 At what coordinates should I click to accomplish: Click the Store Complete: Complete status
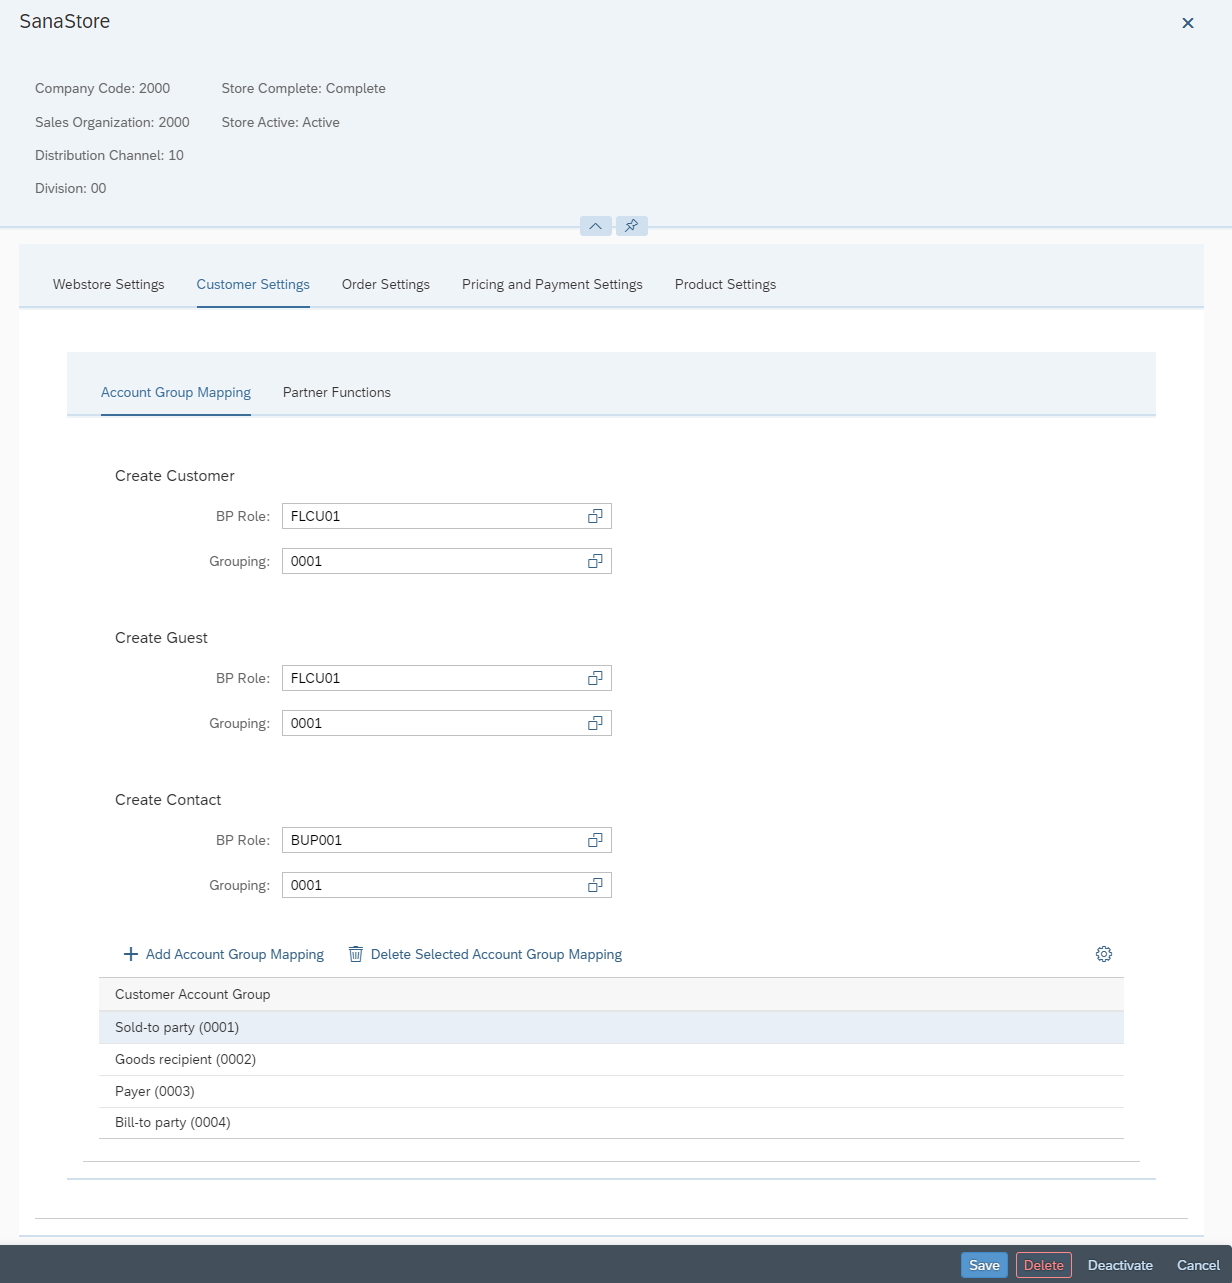pyautogui.click(x=304, y=88)
